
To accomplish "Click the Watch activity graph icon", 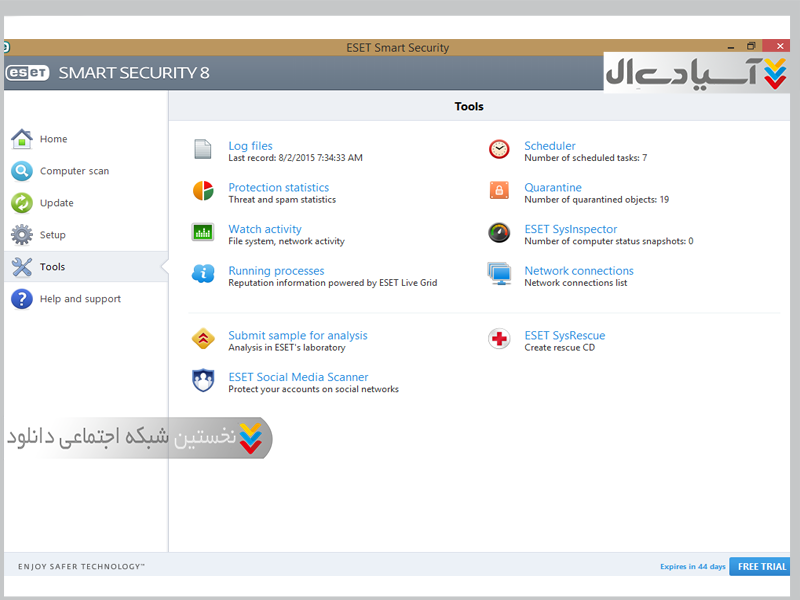I will [203, 233].
